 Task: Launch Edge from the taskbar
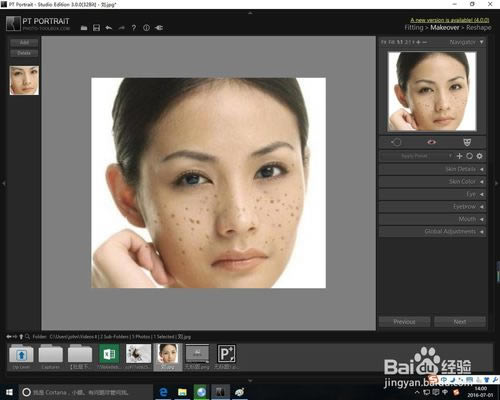point(163,392)
